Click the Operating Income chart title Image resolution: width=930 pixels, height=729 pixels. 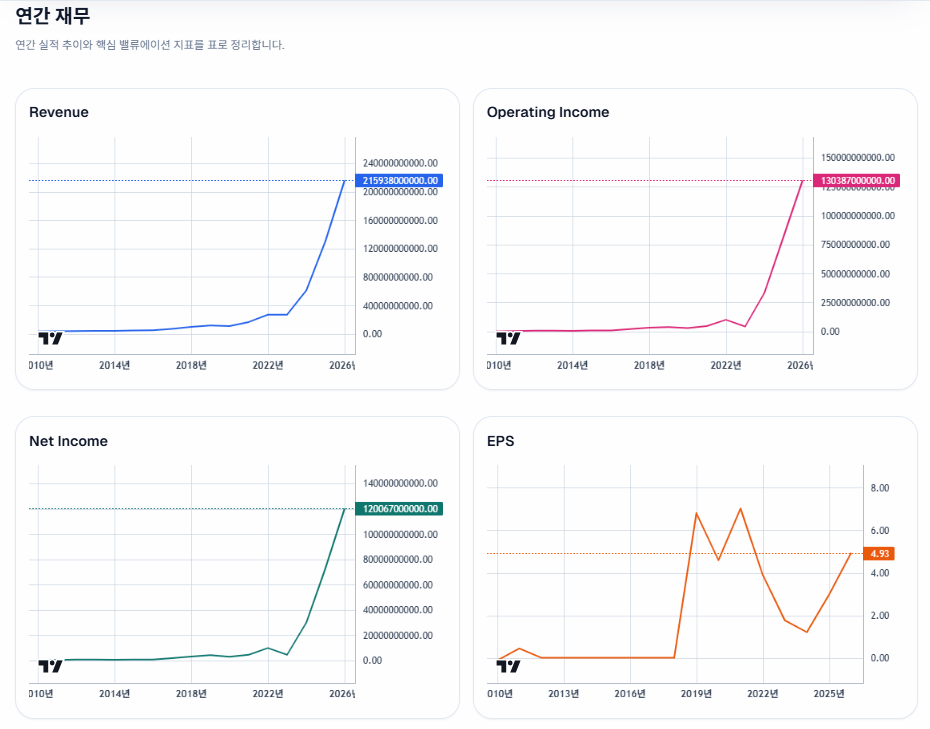tap(547, 112)
